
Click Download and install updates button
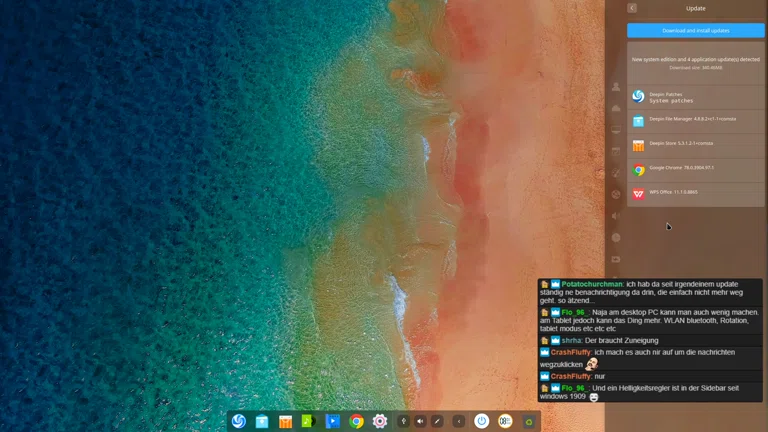(x=696, y=30)
